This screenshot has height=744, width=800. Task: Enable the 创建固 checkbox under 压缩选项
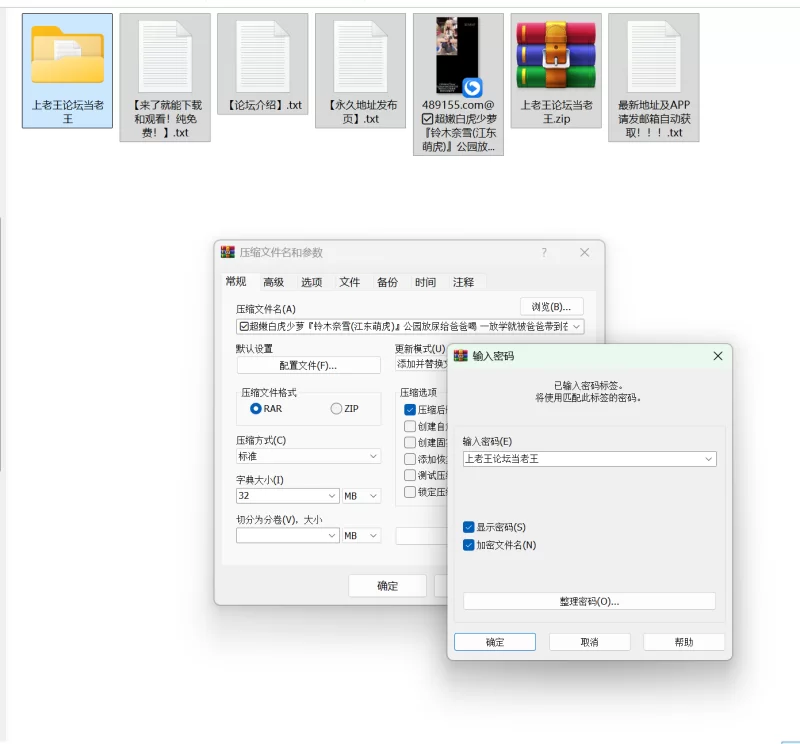[x=410, y=442]
